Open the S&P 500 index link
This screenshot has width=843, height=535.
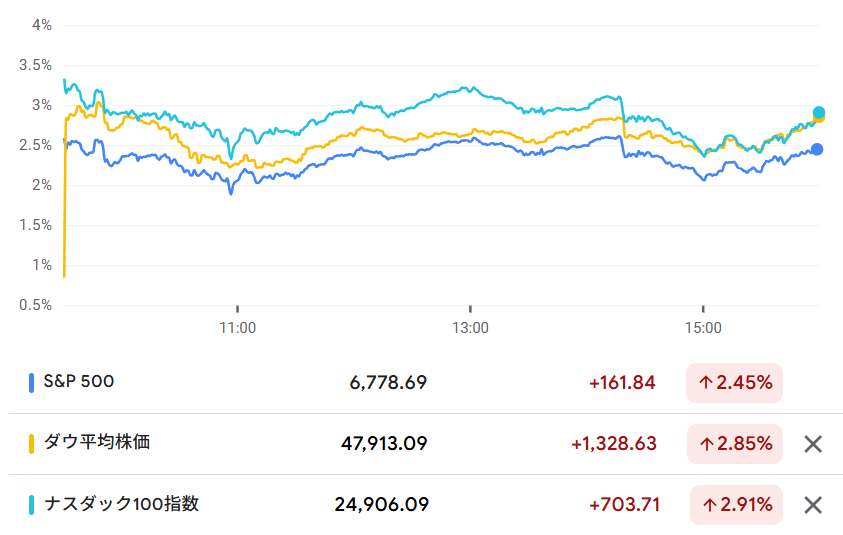pos(79,382)
